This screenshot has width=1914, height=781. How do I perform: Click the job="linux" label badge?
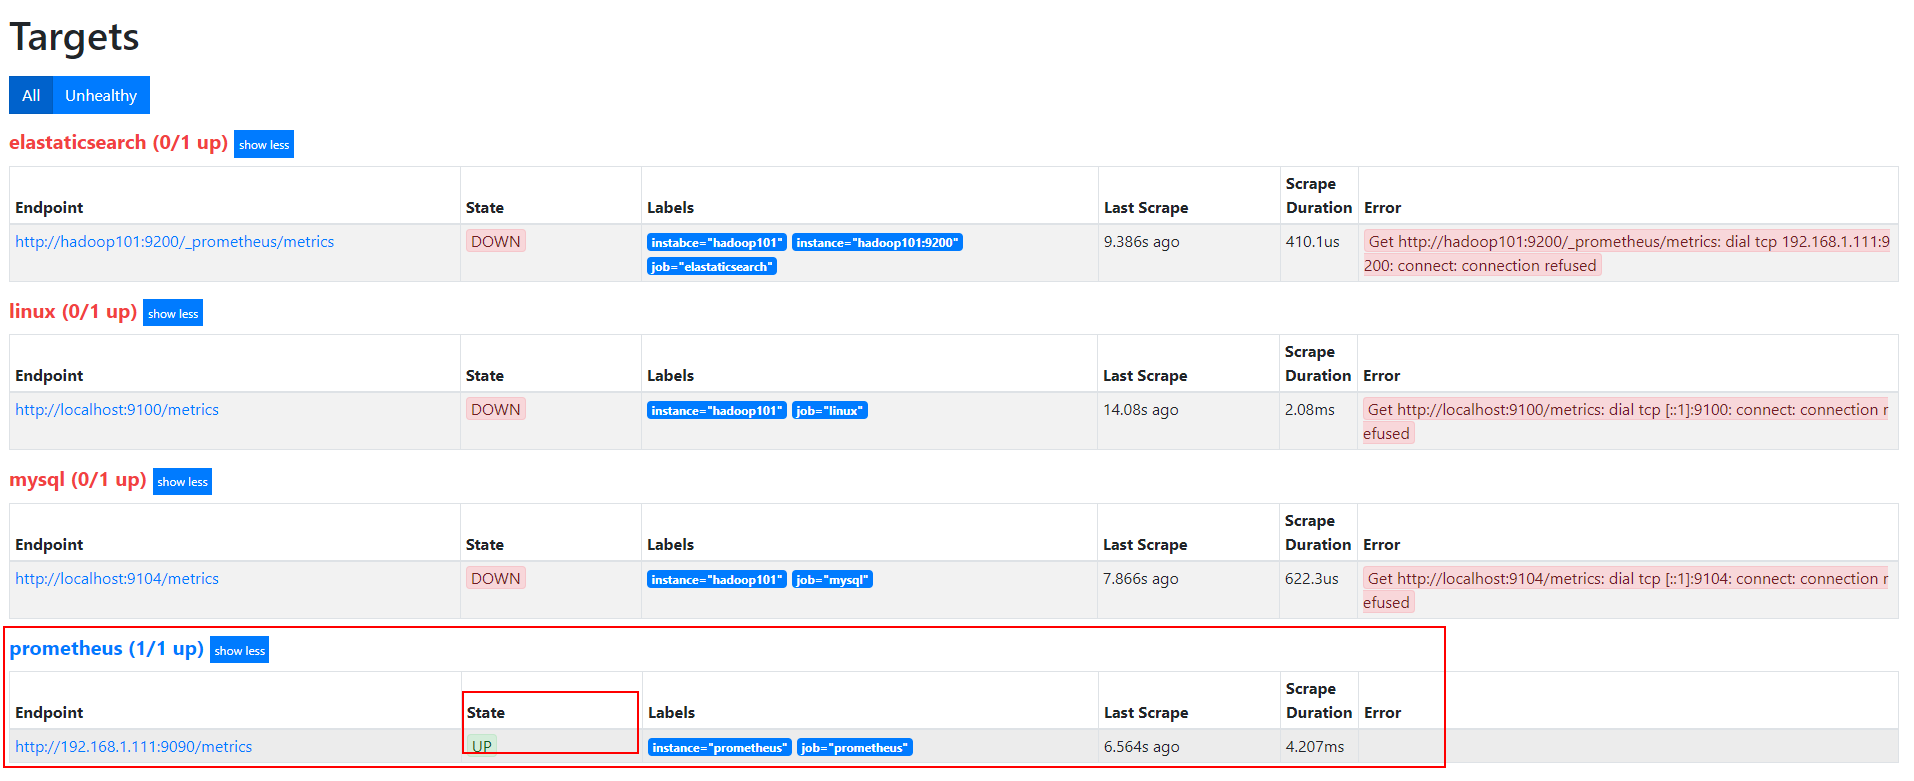pos(830,411)
